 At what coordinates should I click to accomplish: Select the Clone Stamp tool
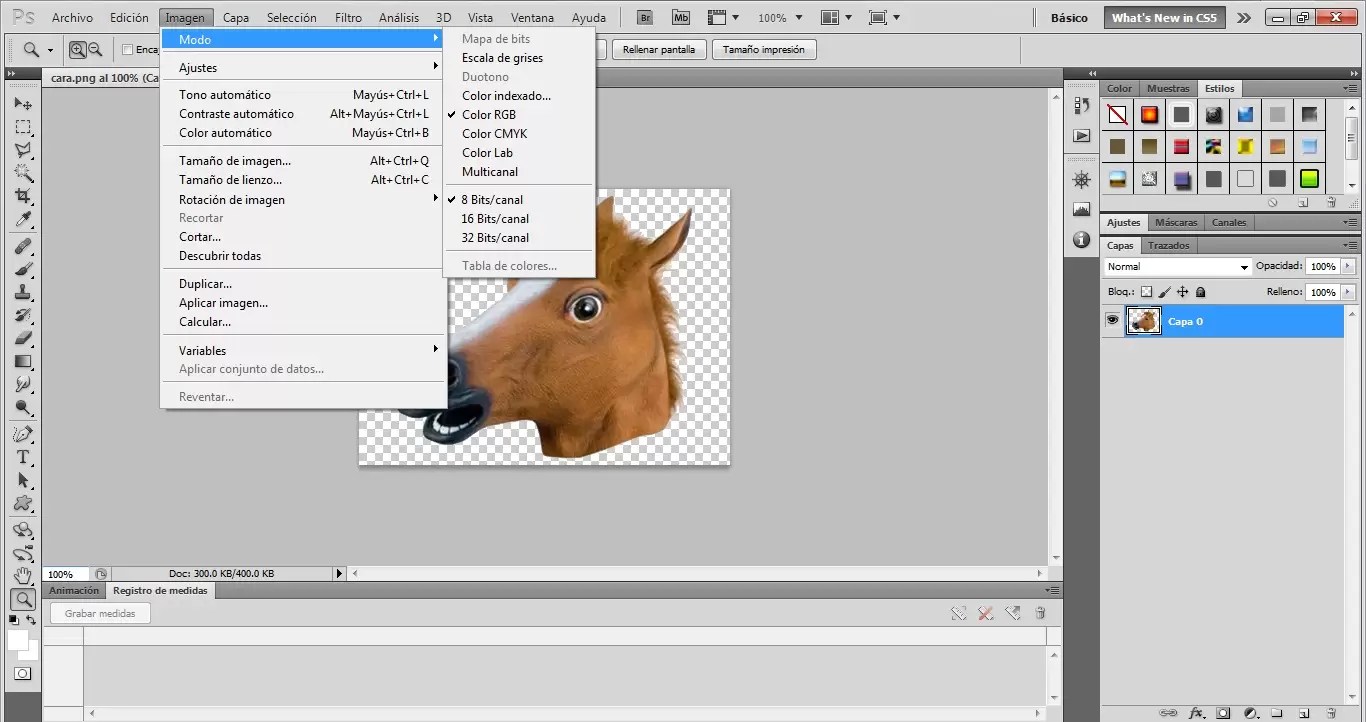(22, 292)
